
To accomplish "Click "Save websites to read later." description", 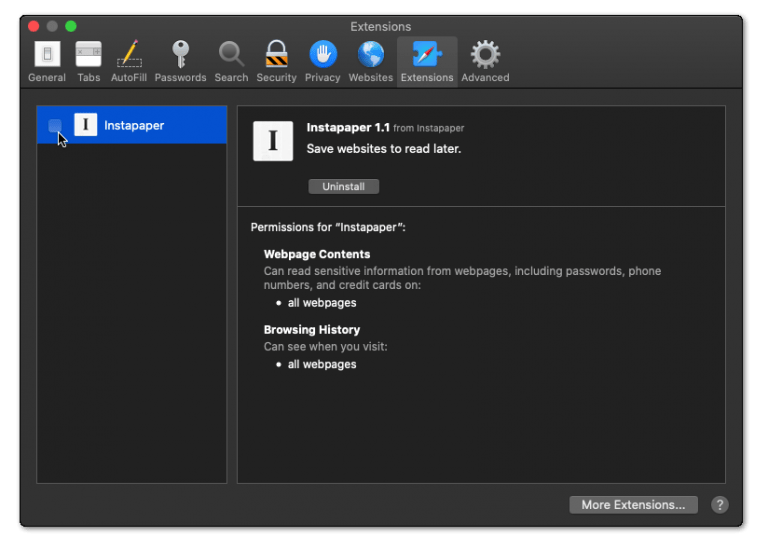I will point(384,149).
